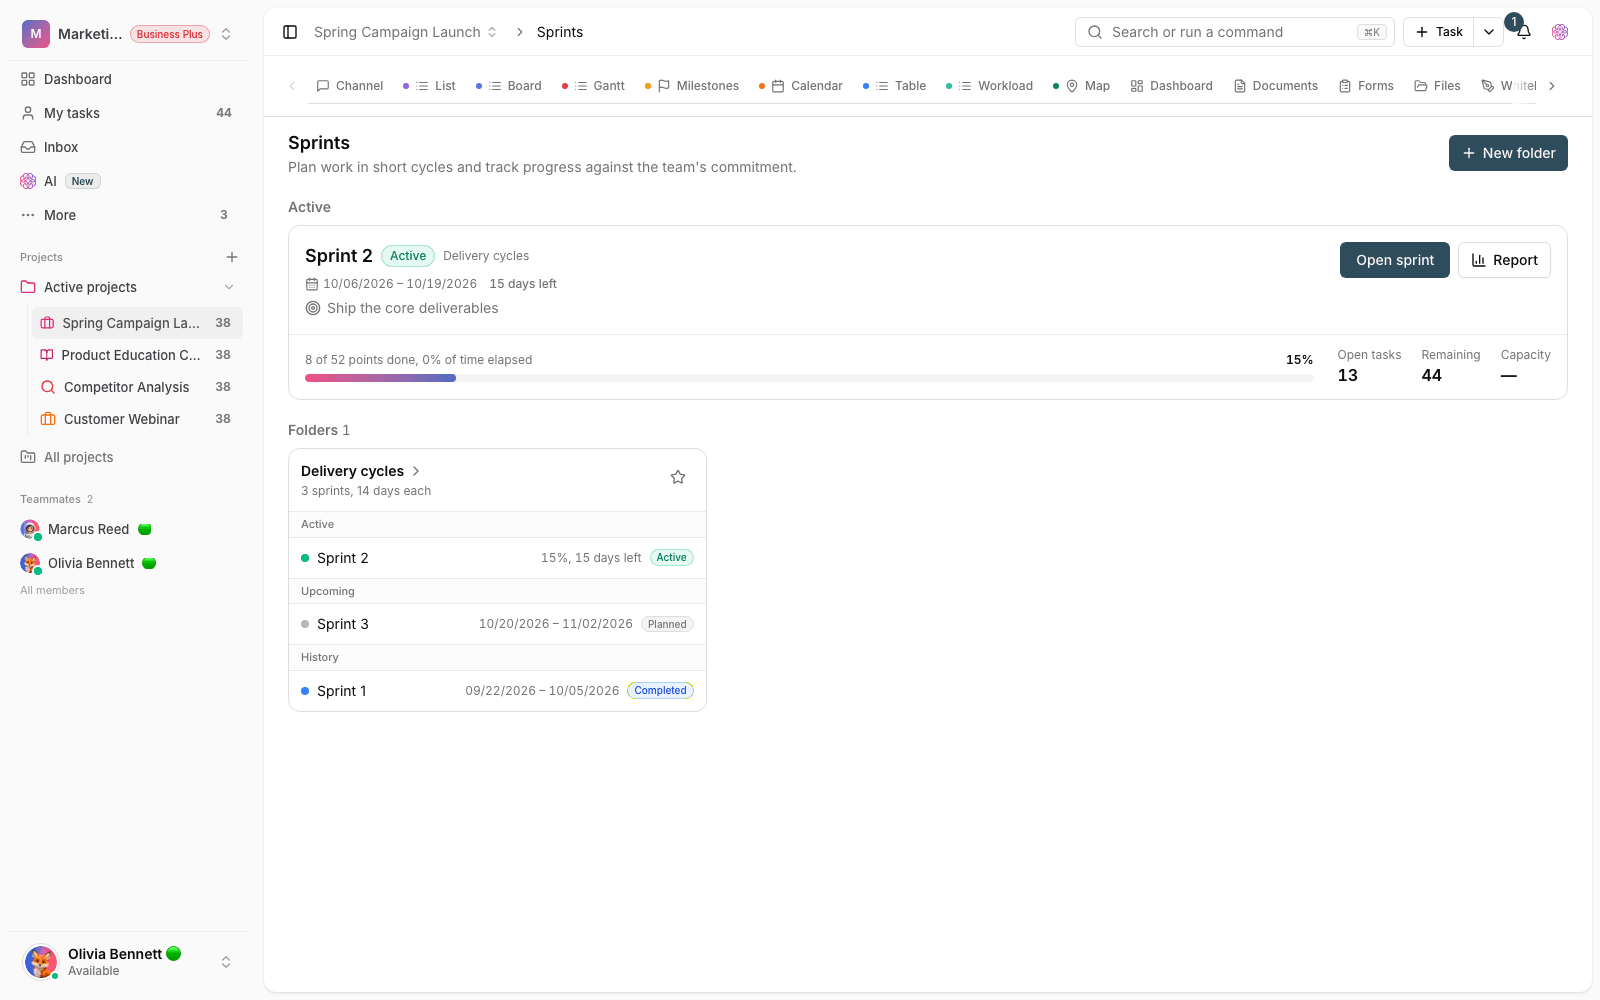Open Customer Webinar project

tap(138, 419)
